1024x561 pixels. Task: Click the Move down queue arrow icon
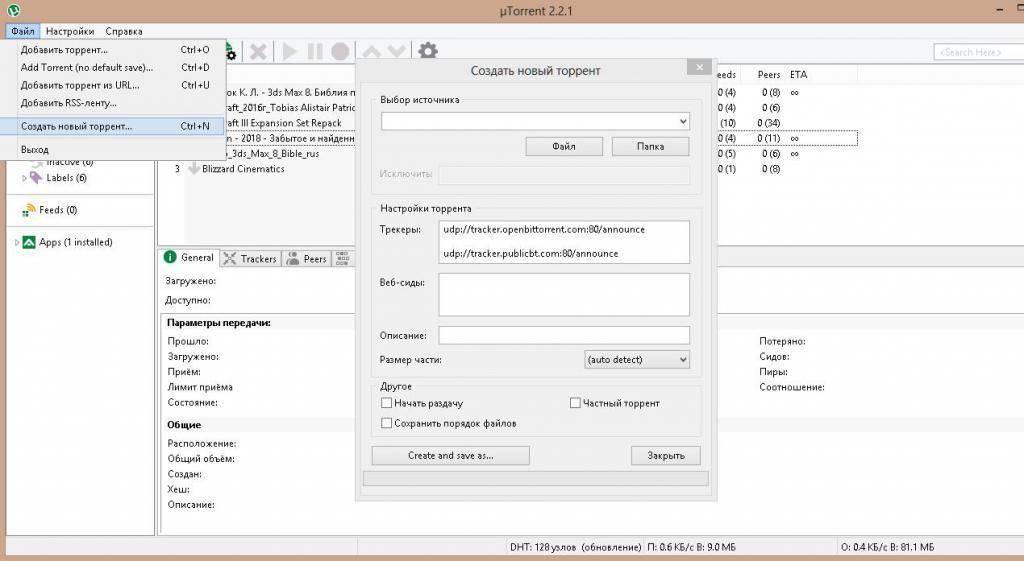tap(397, 51)
